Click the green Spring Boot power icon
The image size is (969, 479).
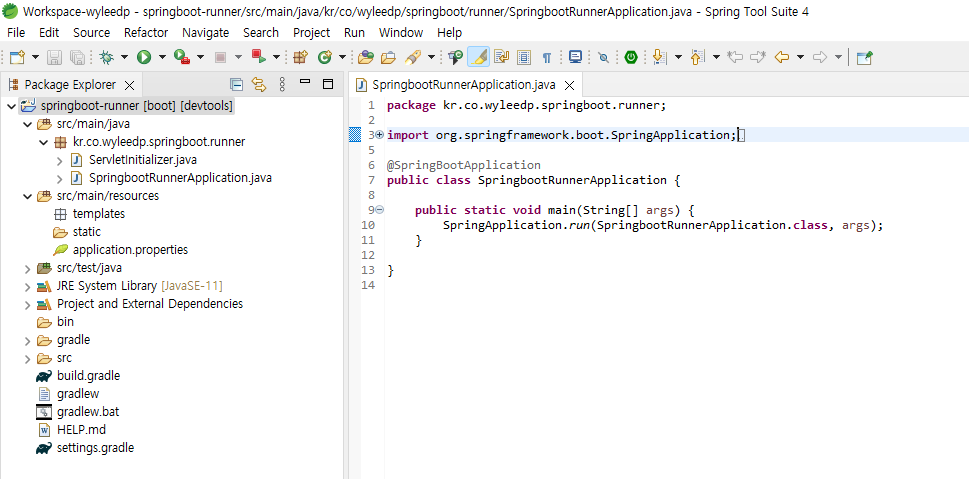630,57
